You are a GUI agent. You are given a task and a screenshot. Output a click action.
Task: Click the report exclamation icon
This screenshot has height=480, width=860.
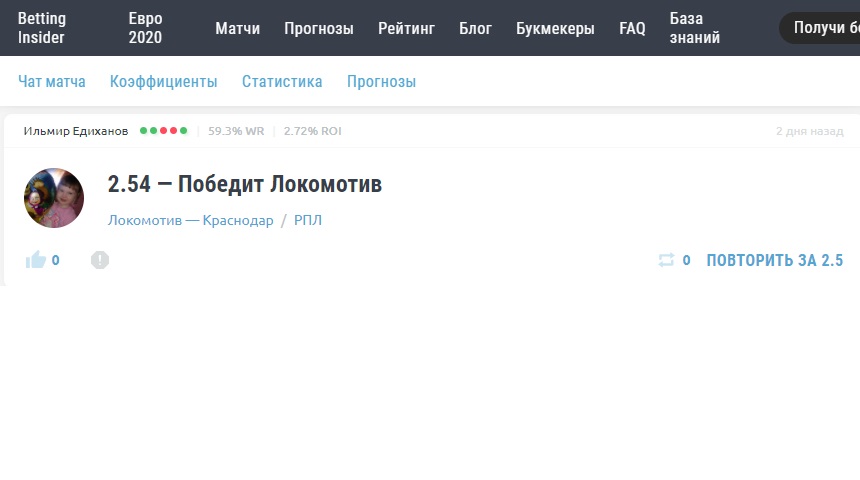point(100,259)
